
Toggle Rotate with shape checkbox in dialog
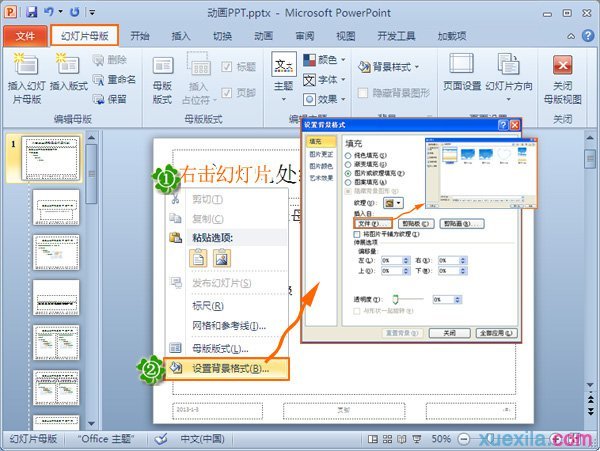coord(357,311)
